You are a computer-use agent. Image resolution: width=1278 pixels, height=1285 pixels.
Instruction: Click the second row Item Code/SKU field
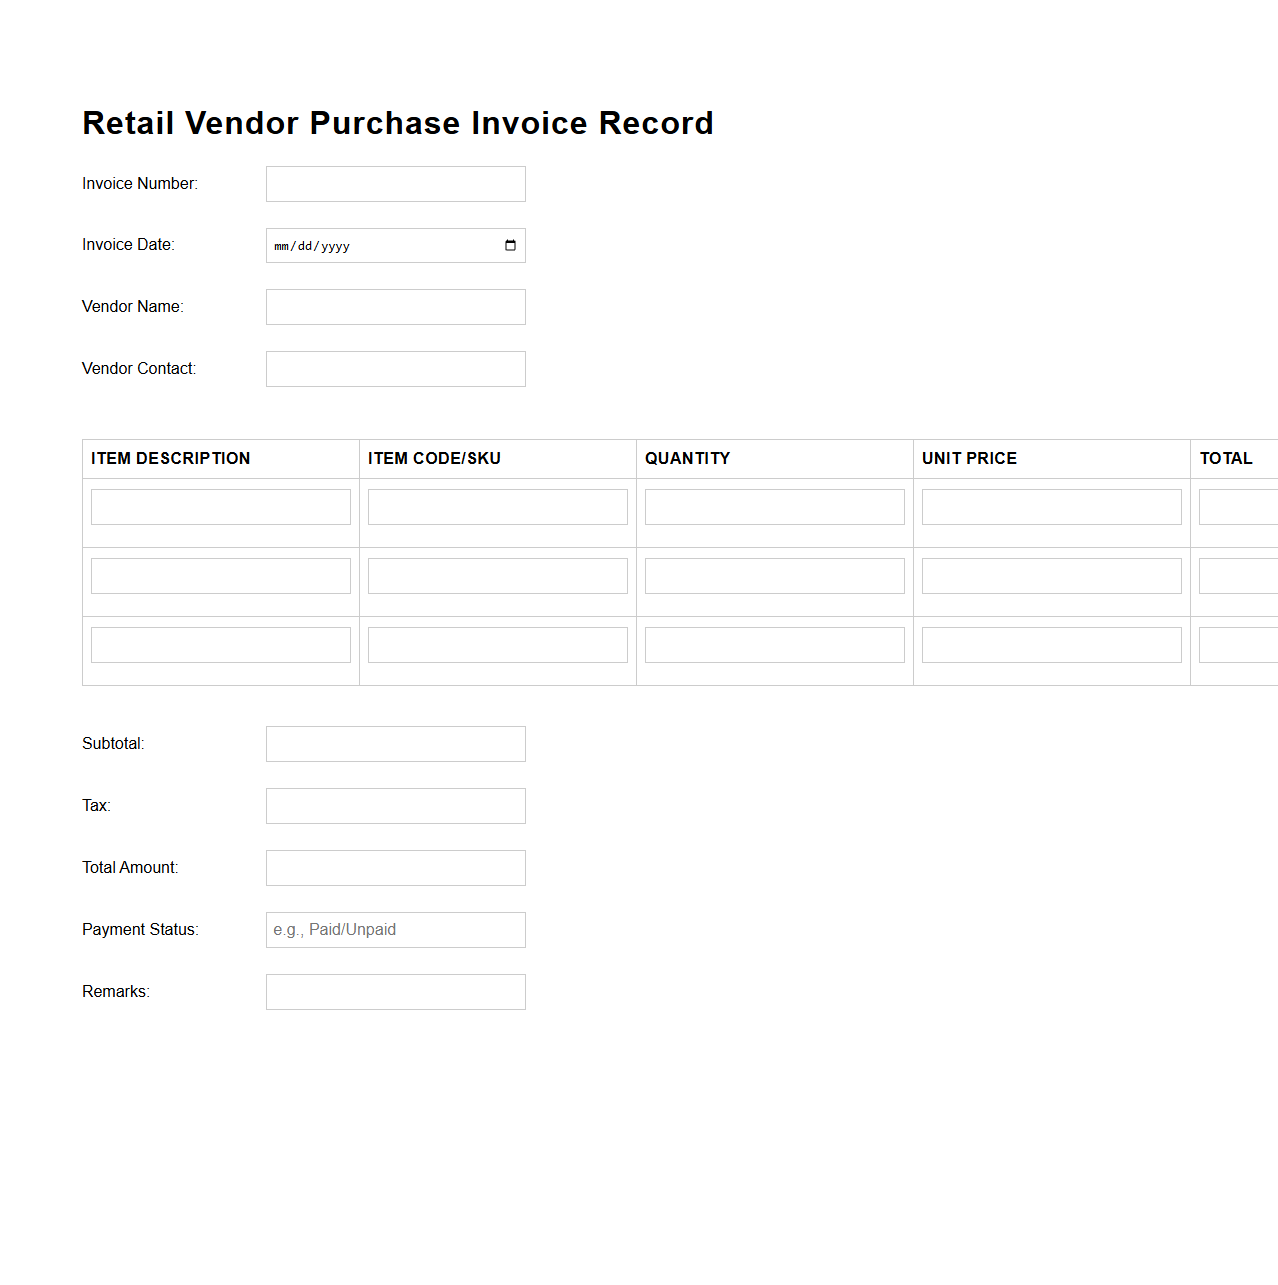497,575
